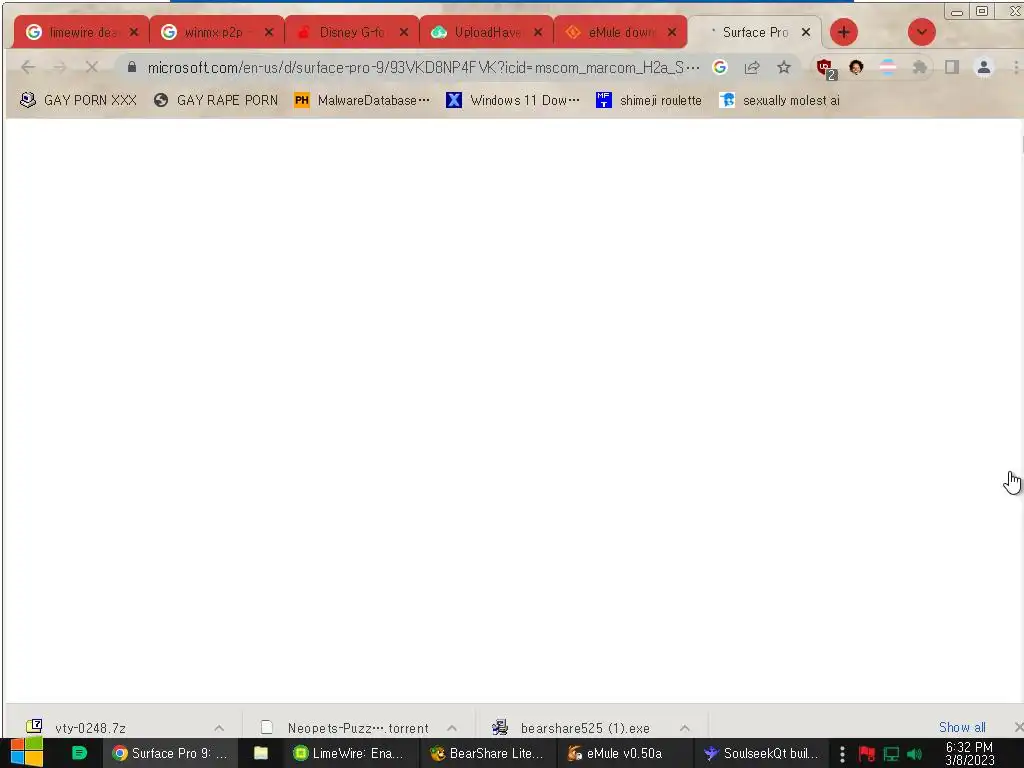Screen dimensions: 1024x768
Task: Open the MalwareDatabase bookmark
Action: pos(362,100)
